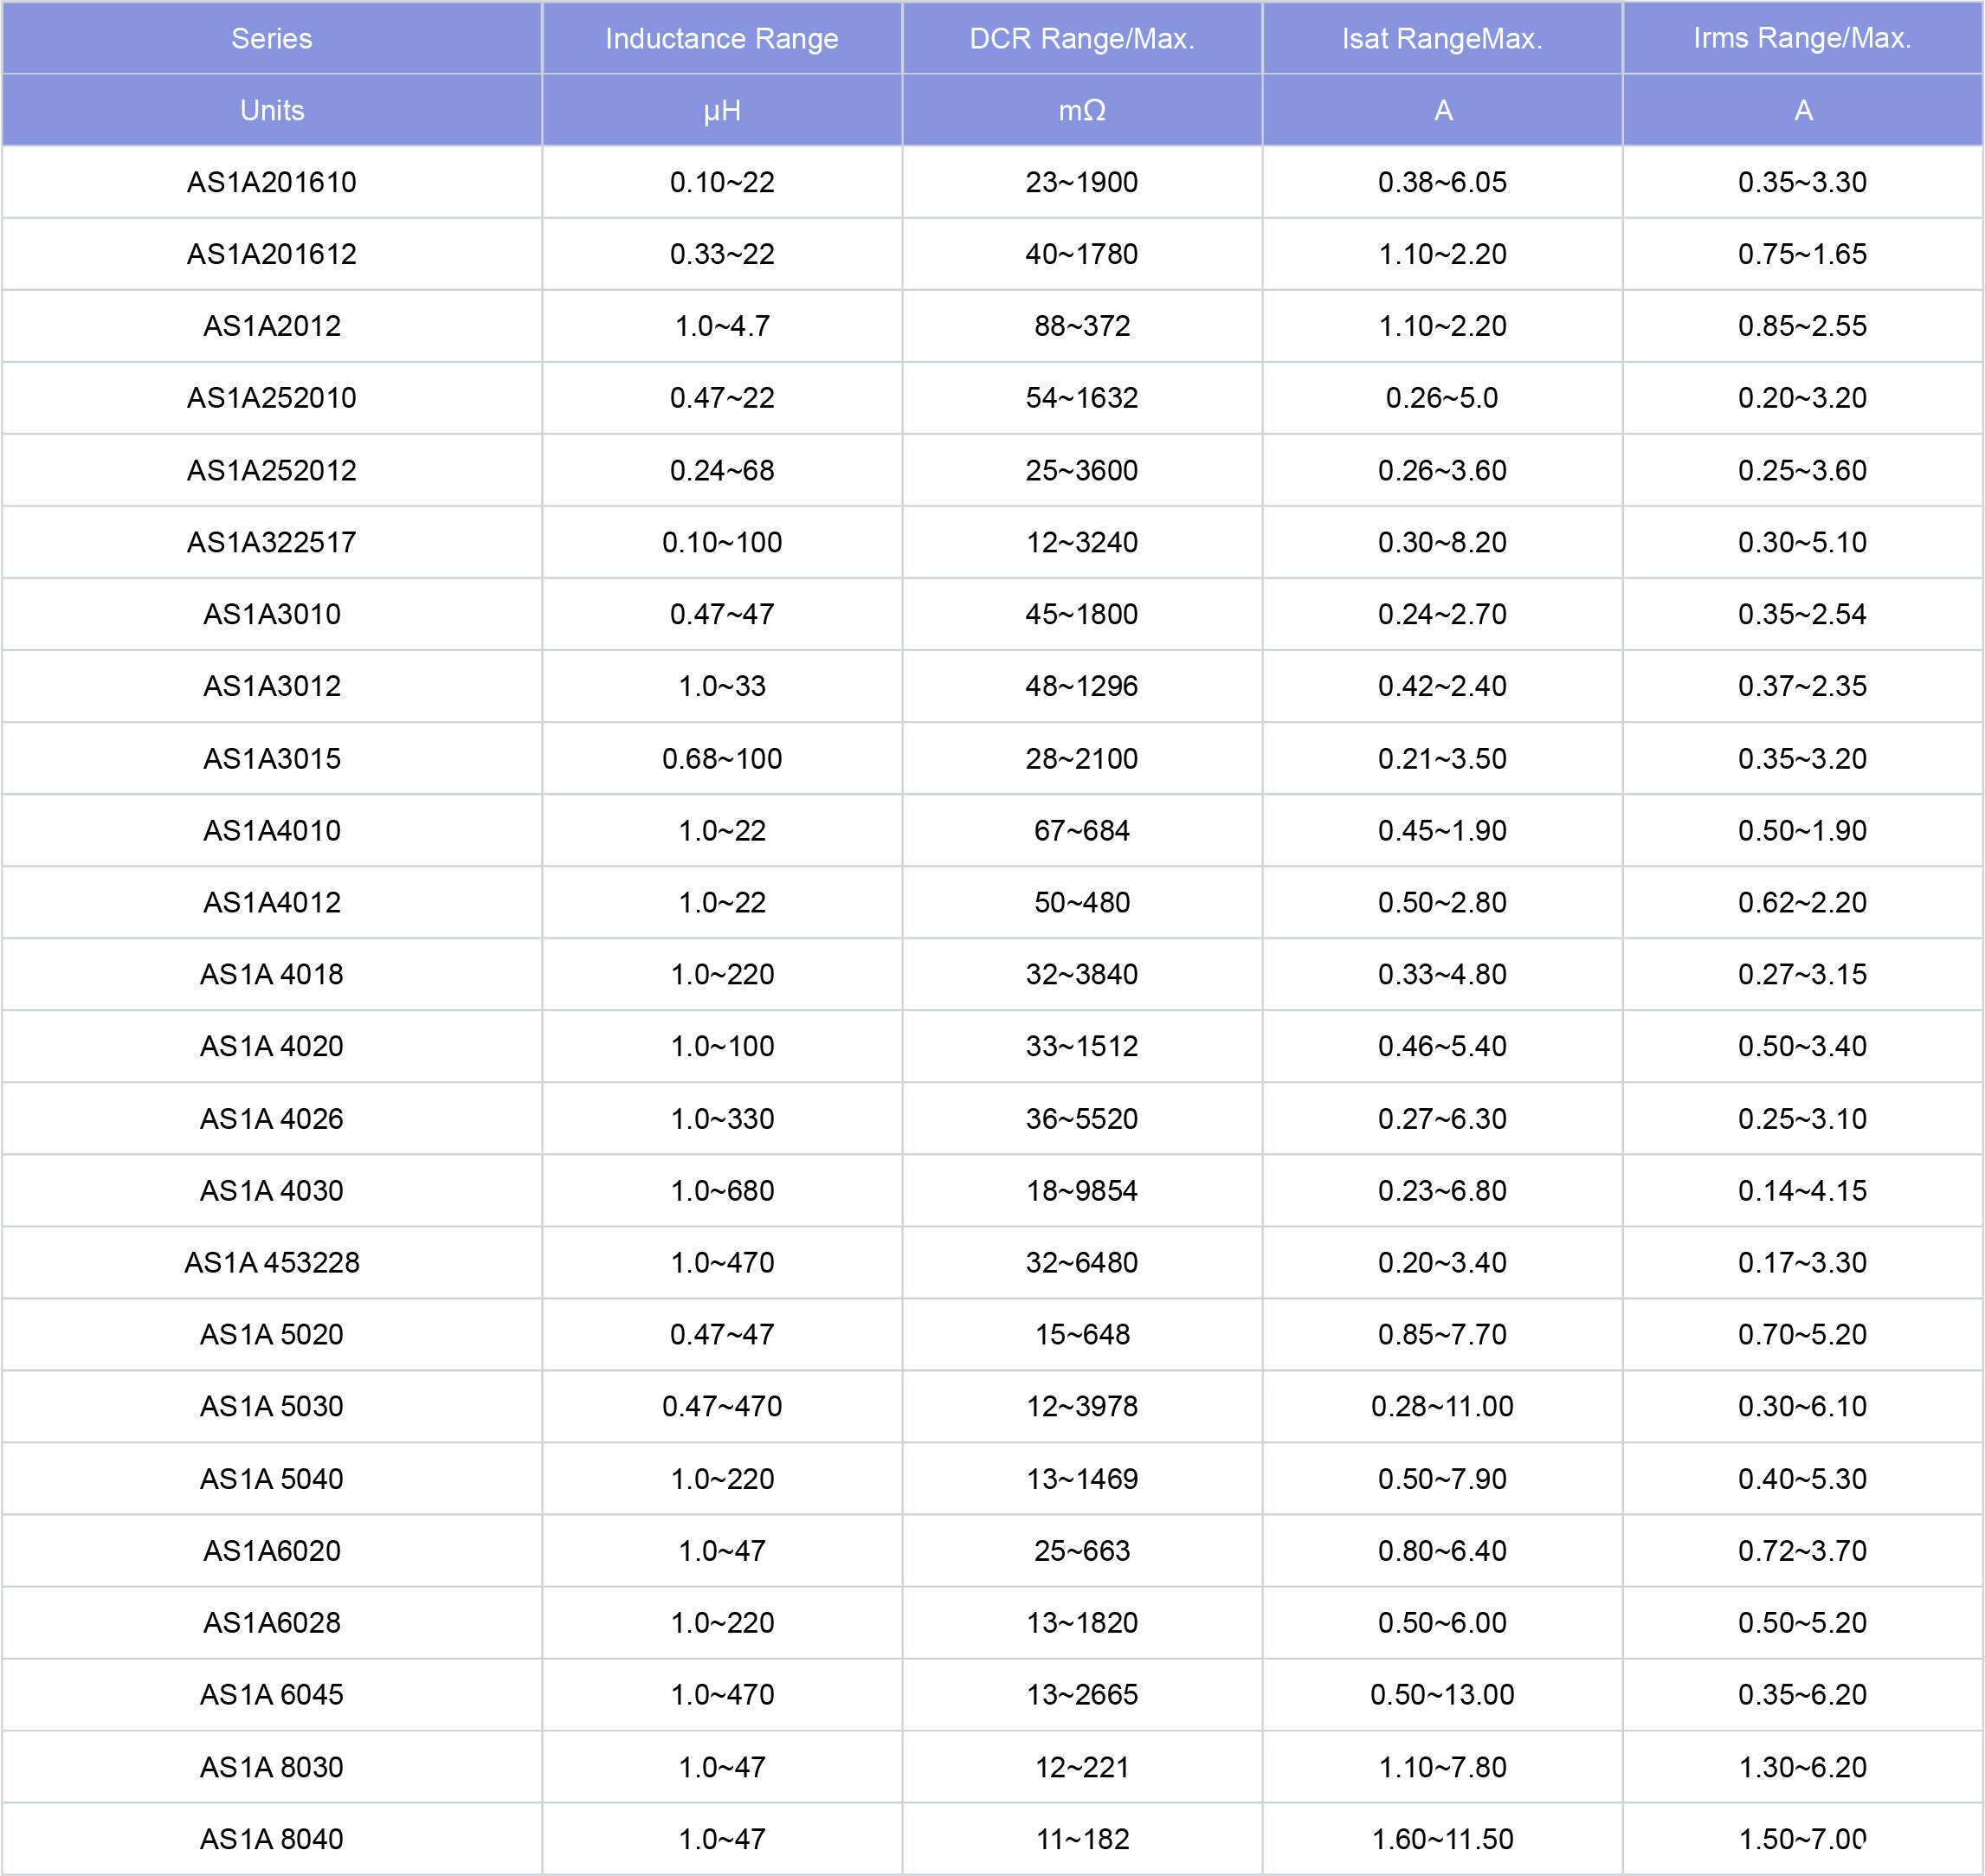Select the Inductance Range header cell
Image resolution: width=1985 pixels, height=1876 pixels.
[721, 38]
